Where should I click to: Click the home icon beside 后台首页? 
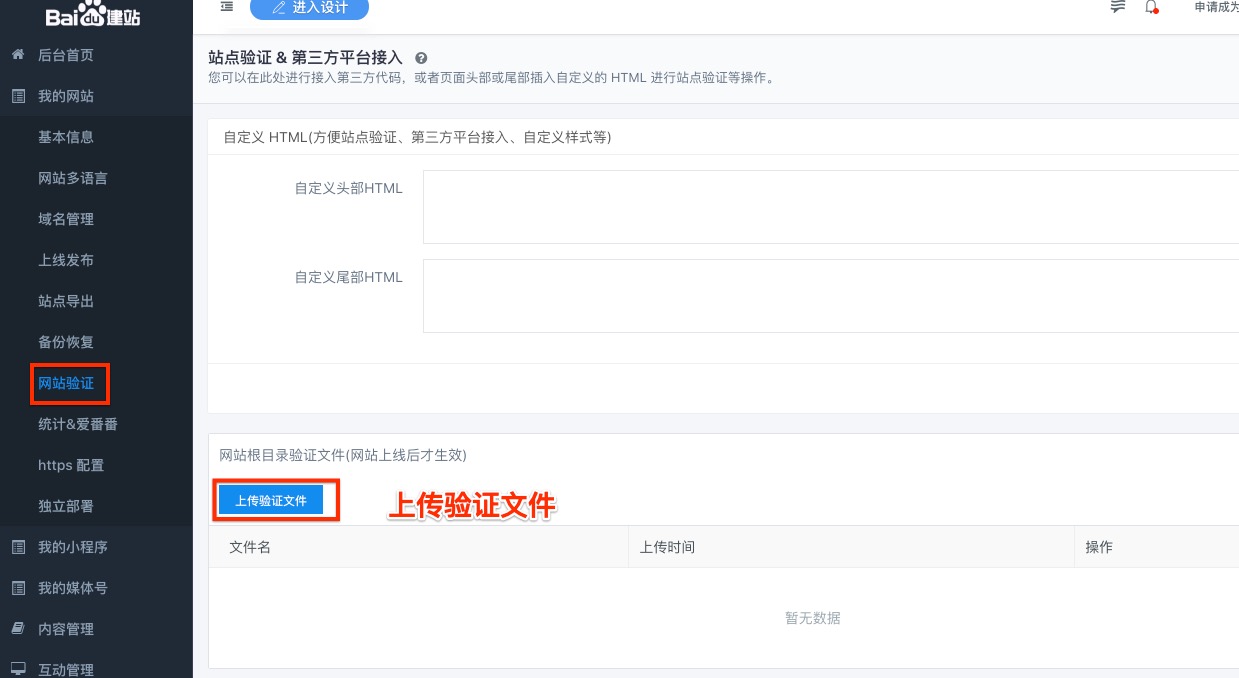(18, 55)
